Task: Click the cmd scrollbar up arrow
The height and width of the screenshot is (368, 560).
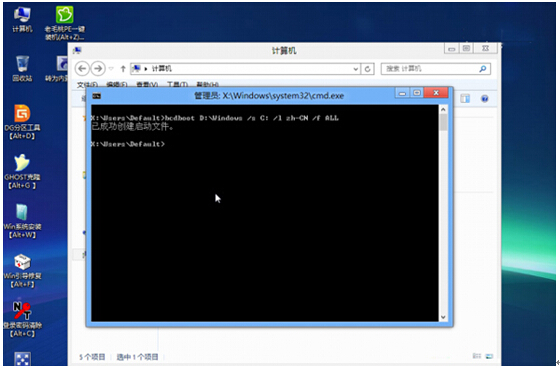Action: click(x=443, y=110)
